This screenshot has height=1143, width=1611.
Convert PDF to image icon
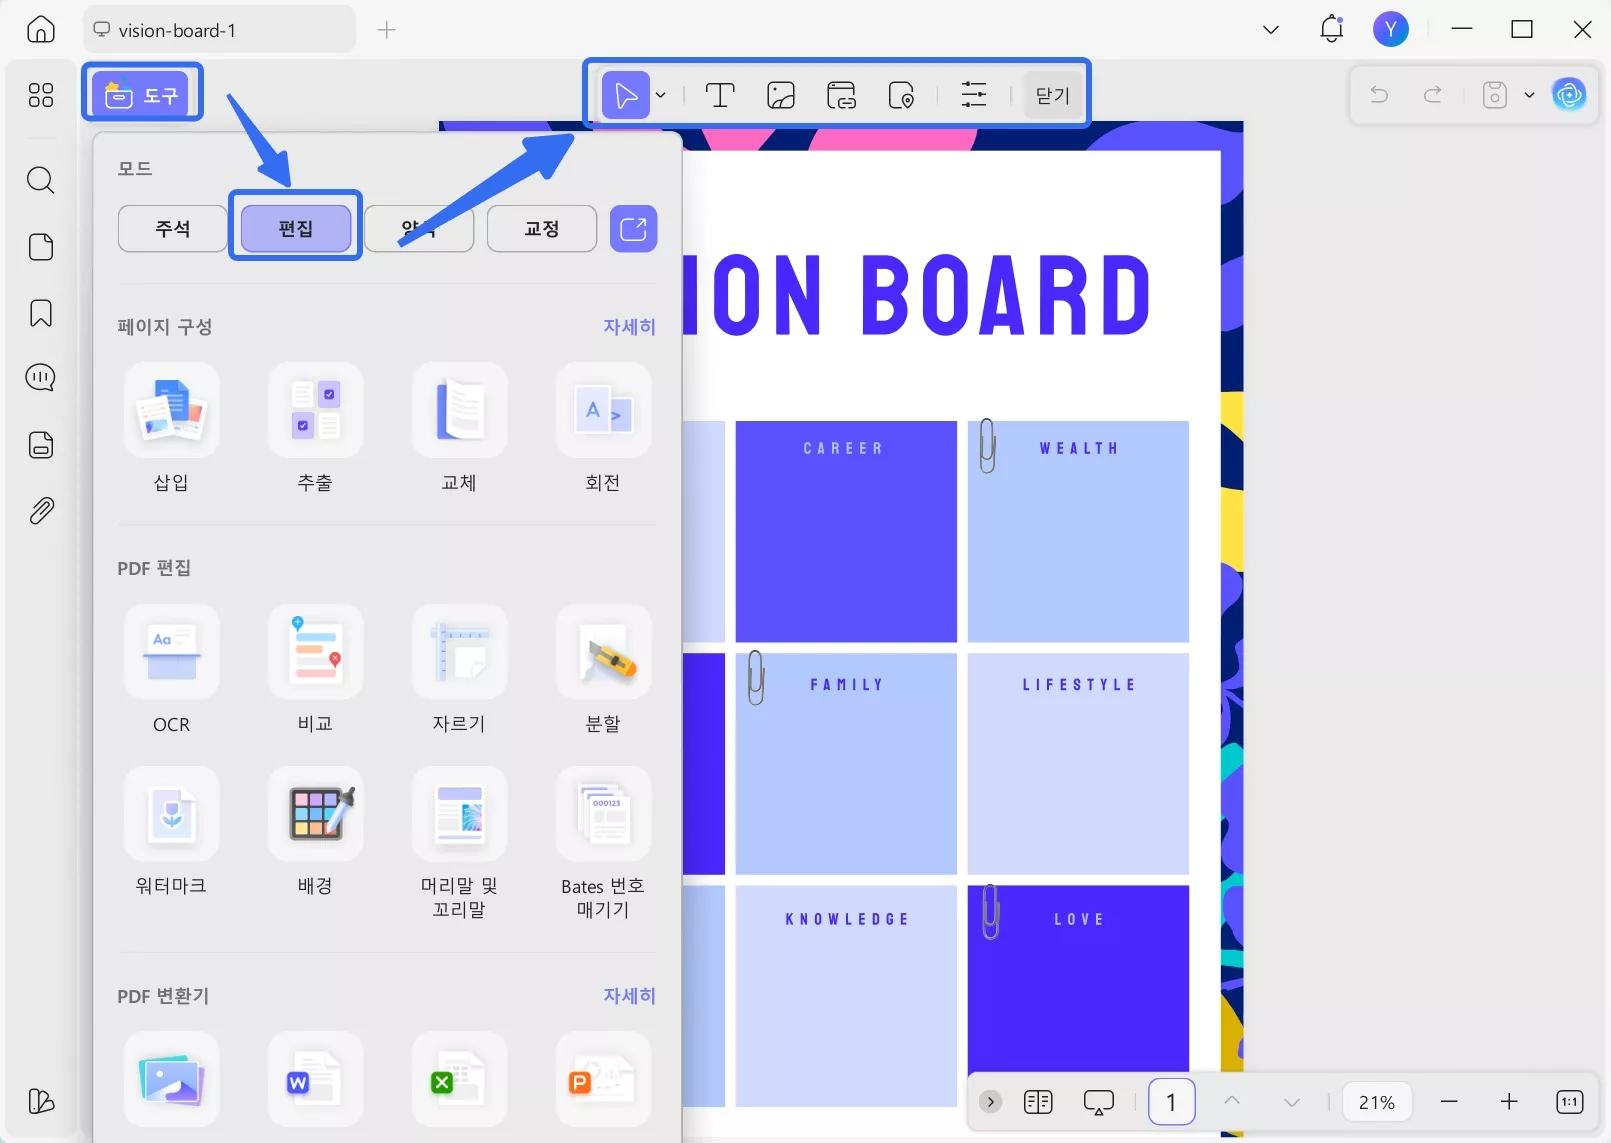click(172, 1079)
